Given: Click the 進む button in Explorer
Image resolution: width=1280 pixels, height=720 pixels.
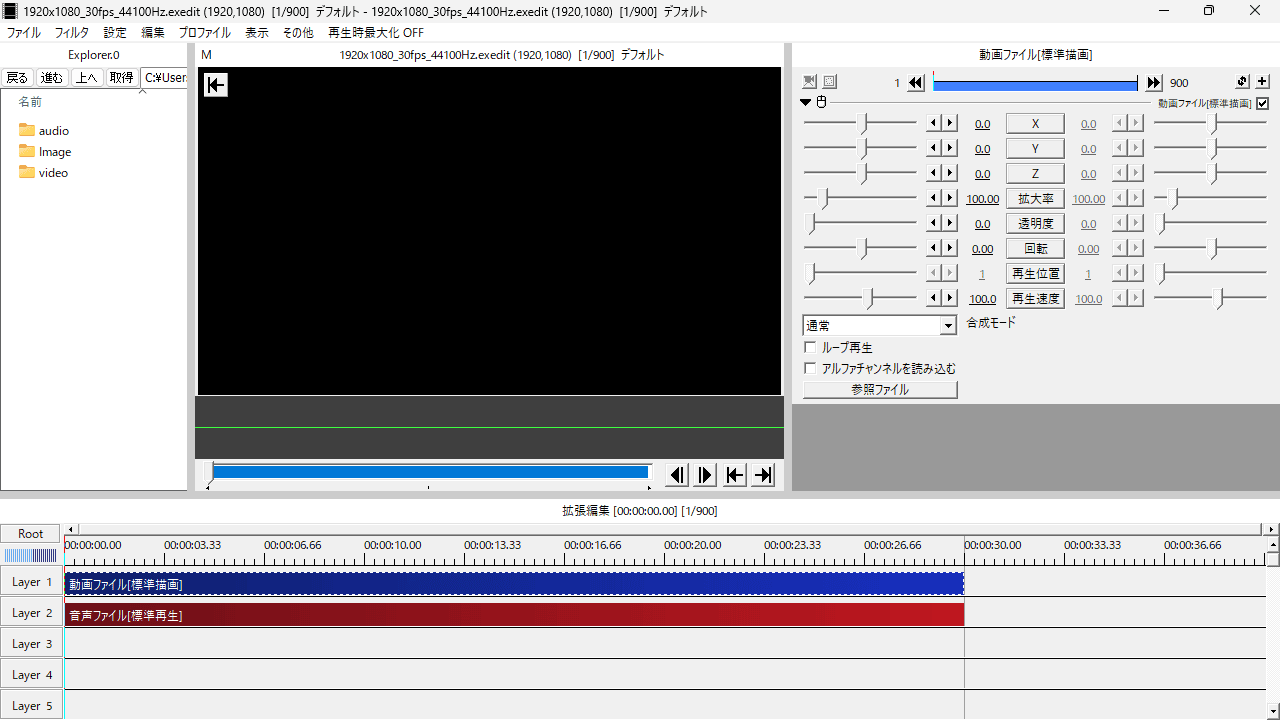Looking at the screenshot, I should (52, 77).
